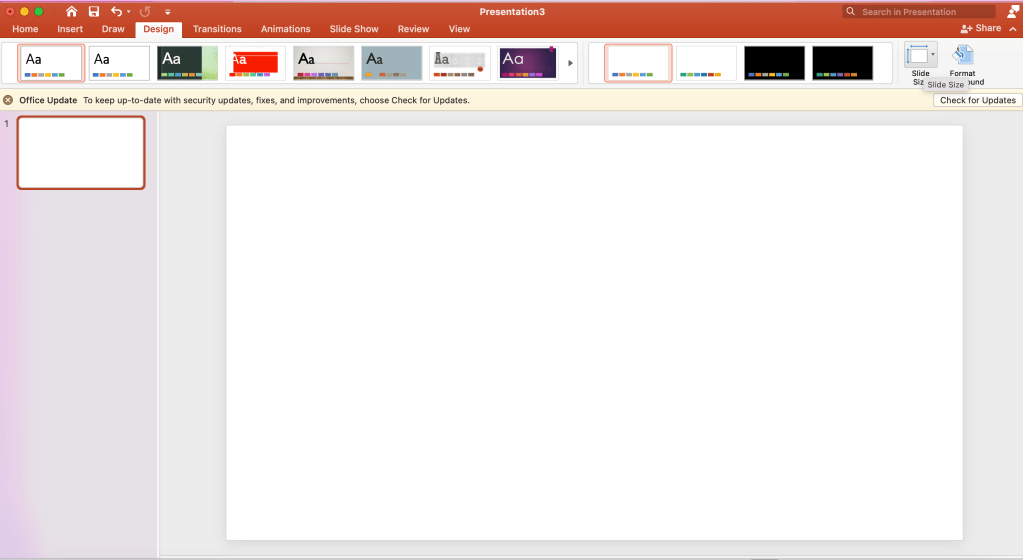
Task: Dismiss the Office Update notification bar
Action: pos(8,100)
